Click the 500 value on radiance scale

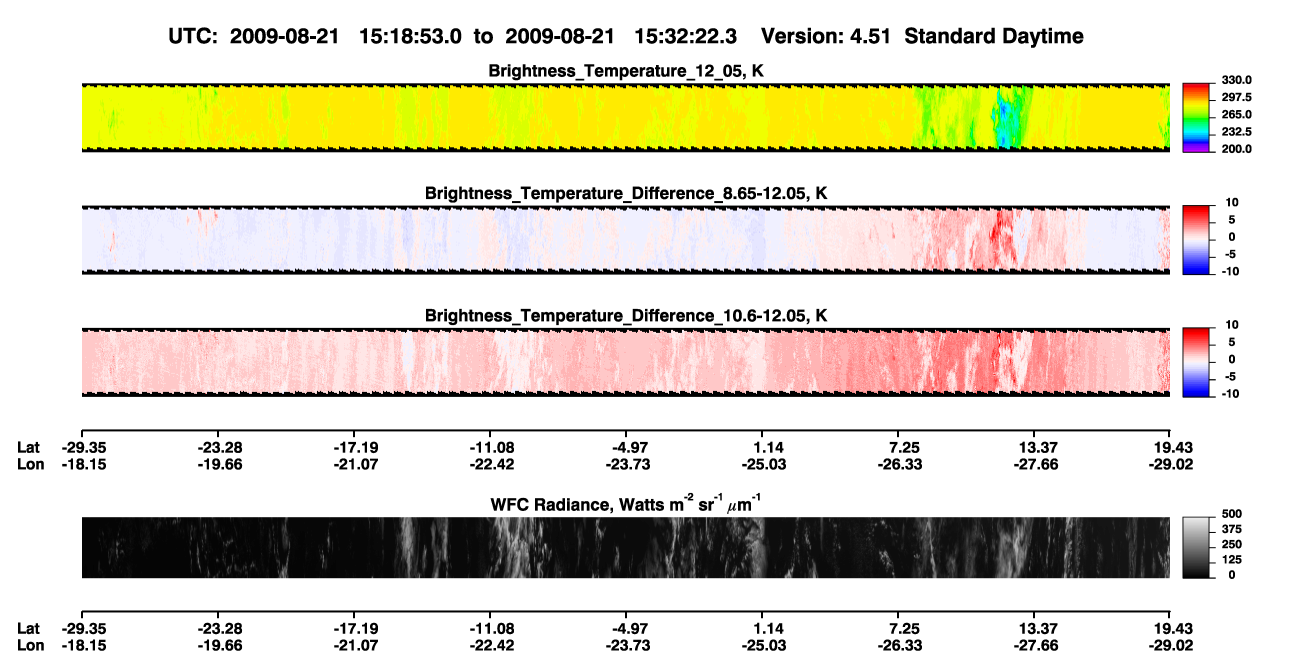point(1229,513)
